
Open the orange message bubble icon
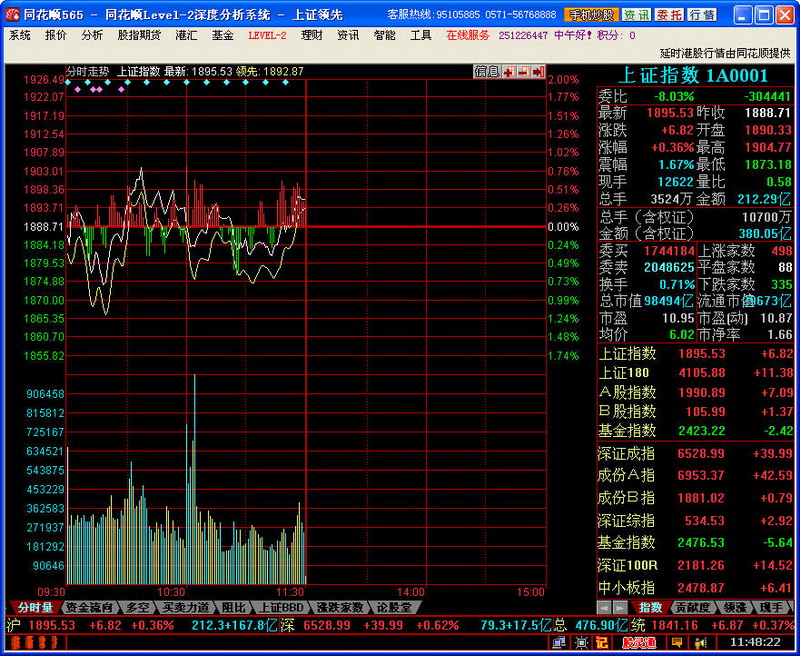tap(677, 643)
